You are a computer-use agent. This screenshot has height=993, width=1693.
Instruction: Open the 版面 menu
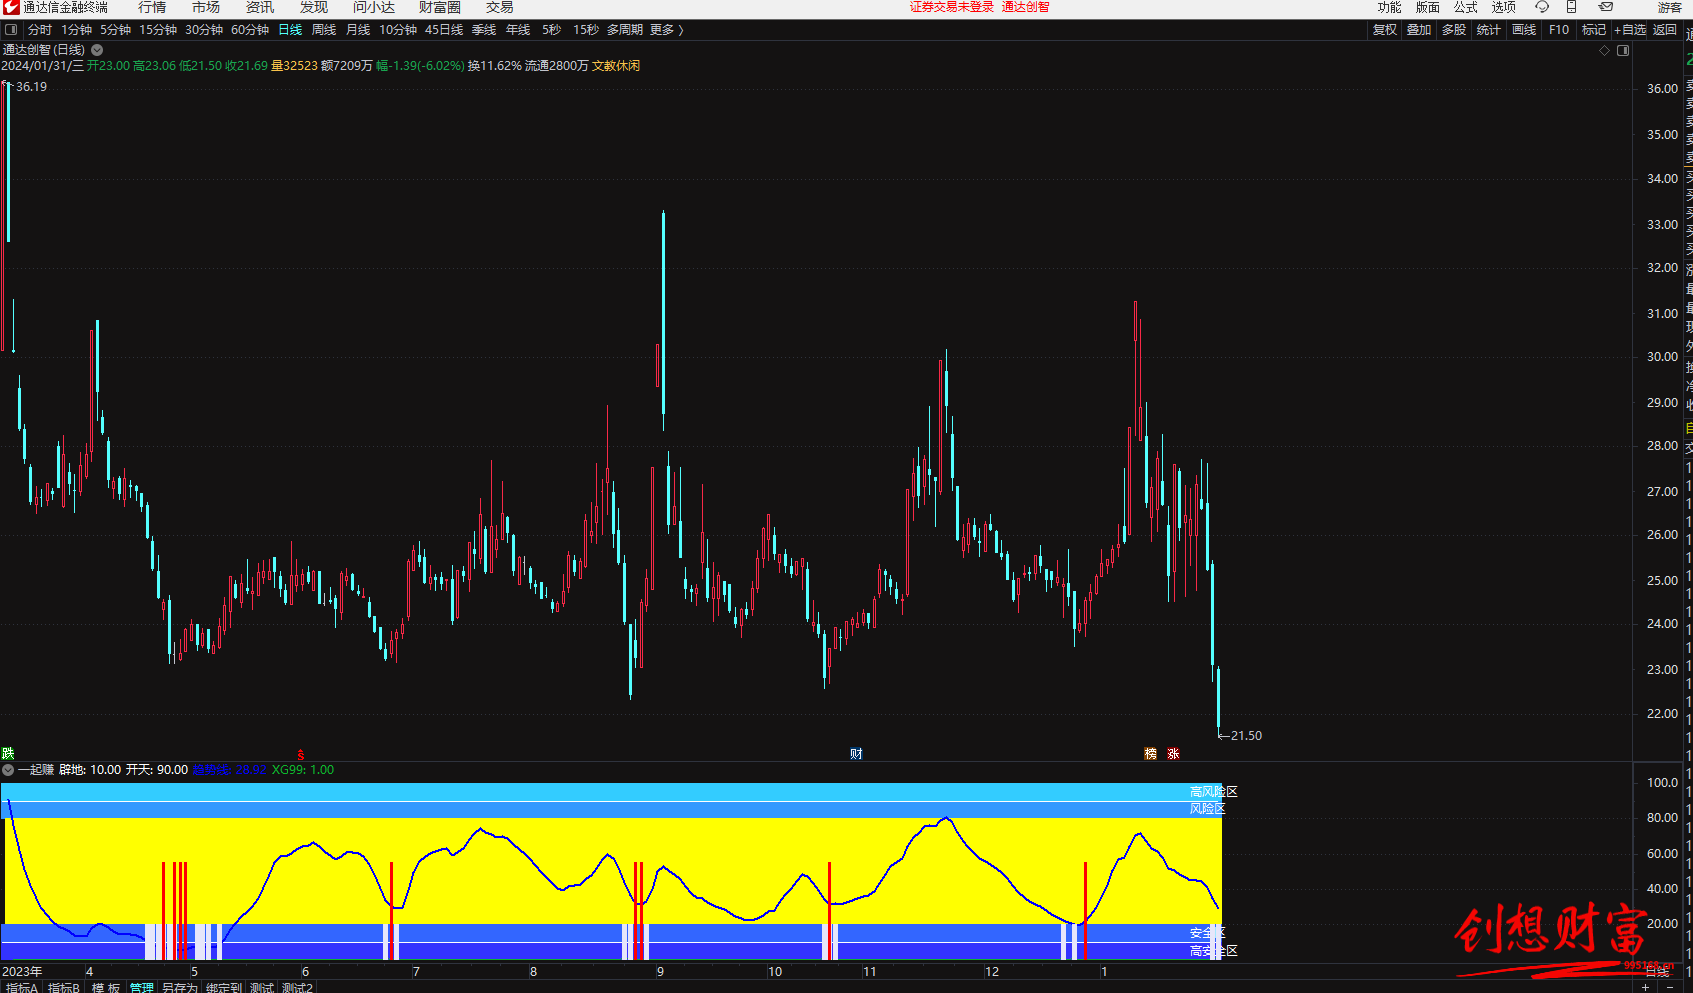pos(1428,7)
